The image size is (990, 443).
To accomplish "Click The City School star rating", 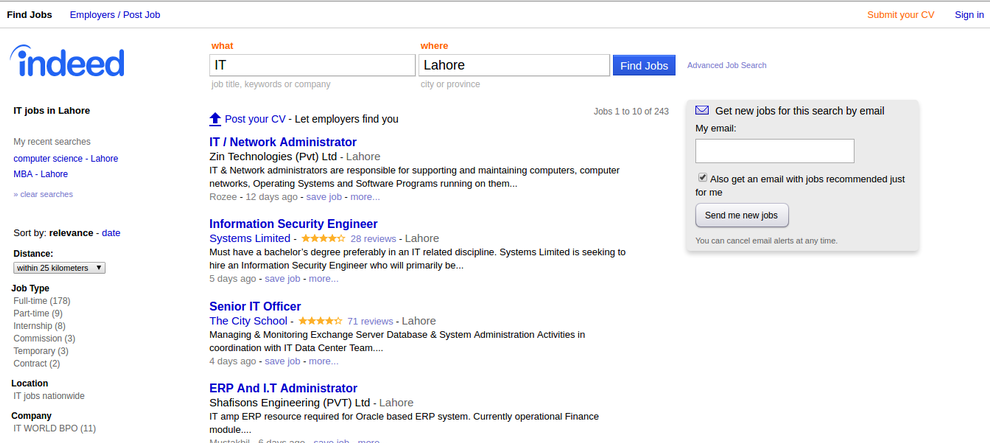I will pyautogui.click(x=317, y=321).
